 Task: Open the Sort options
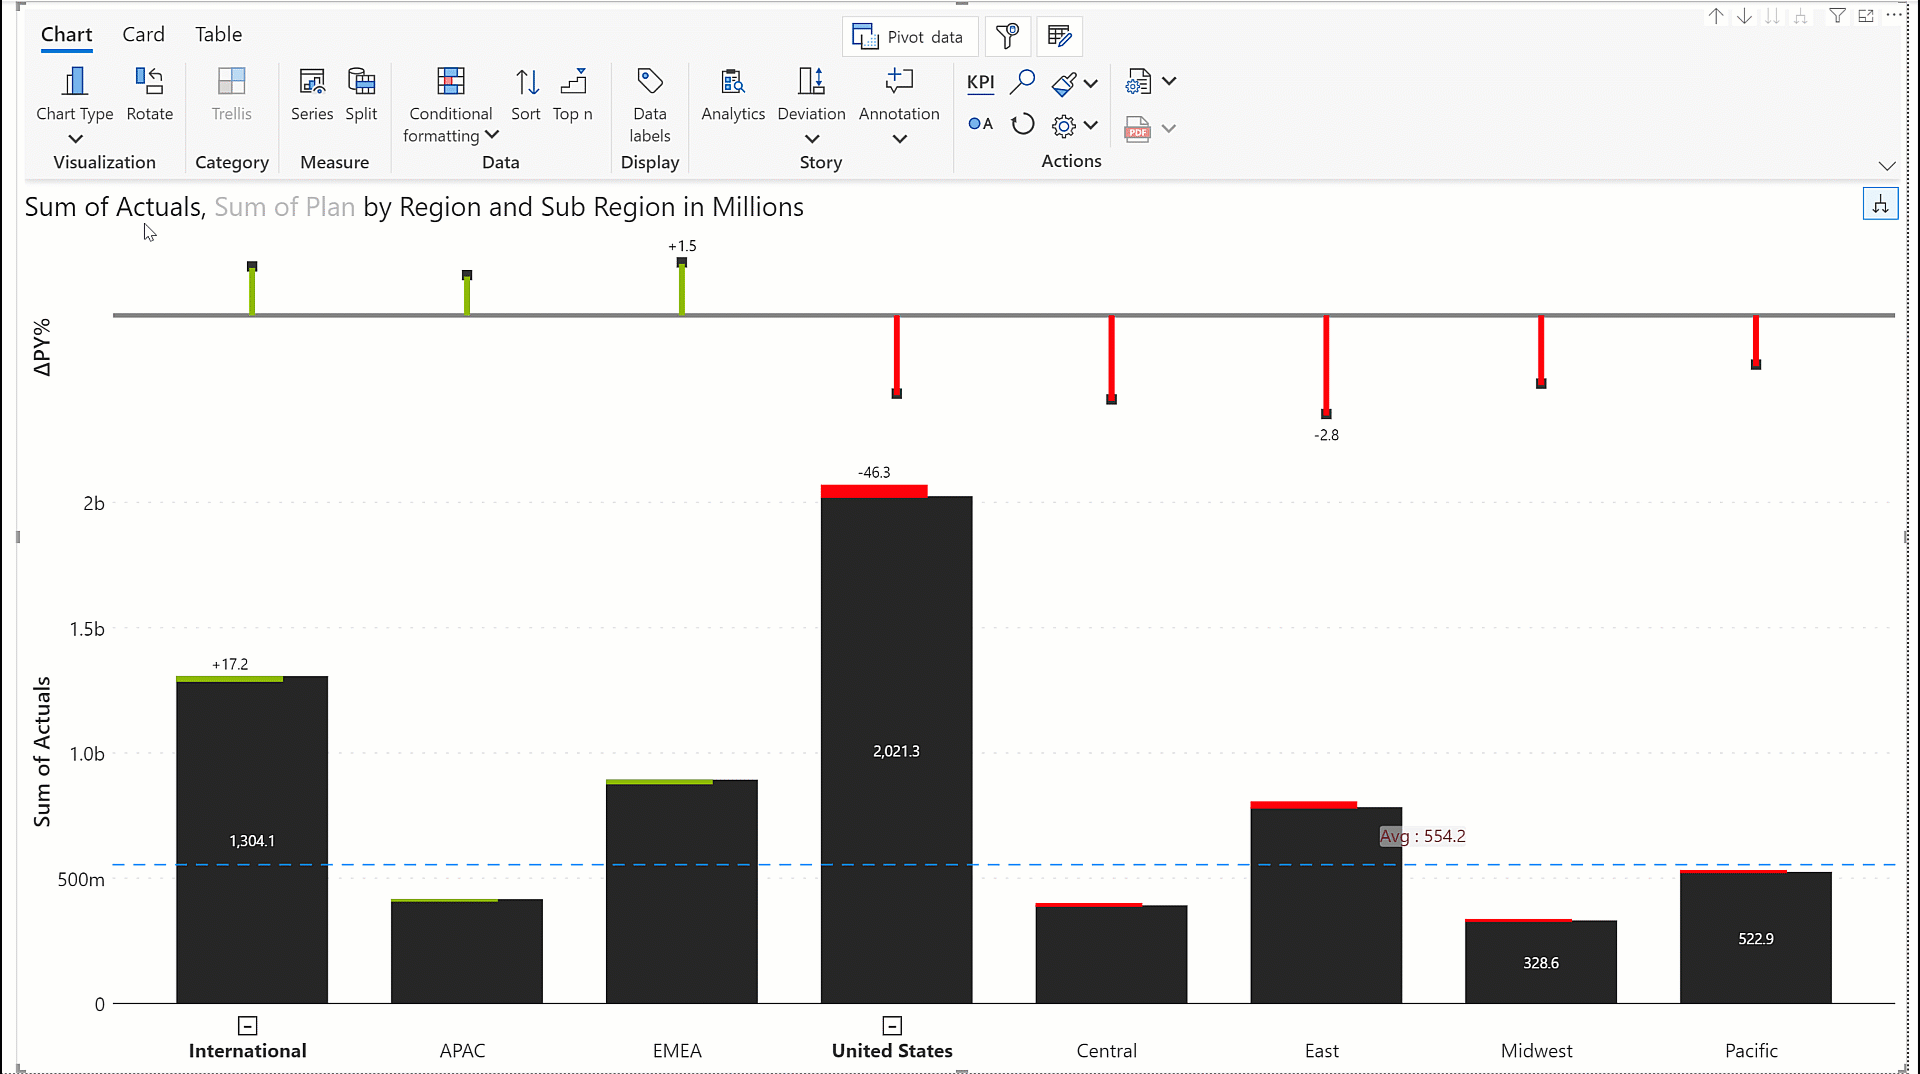pyautogui.click(x=526, y=94)
